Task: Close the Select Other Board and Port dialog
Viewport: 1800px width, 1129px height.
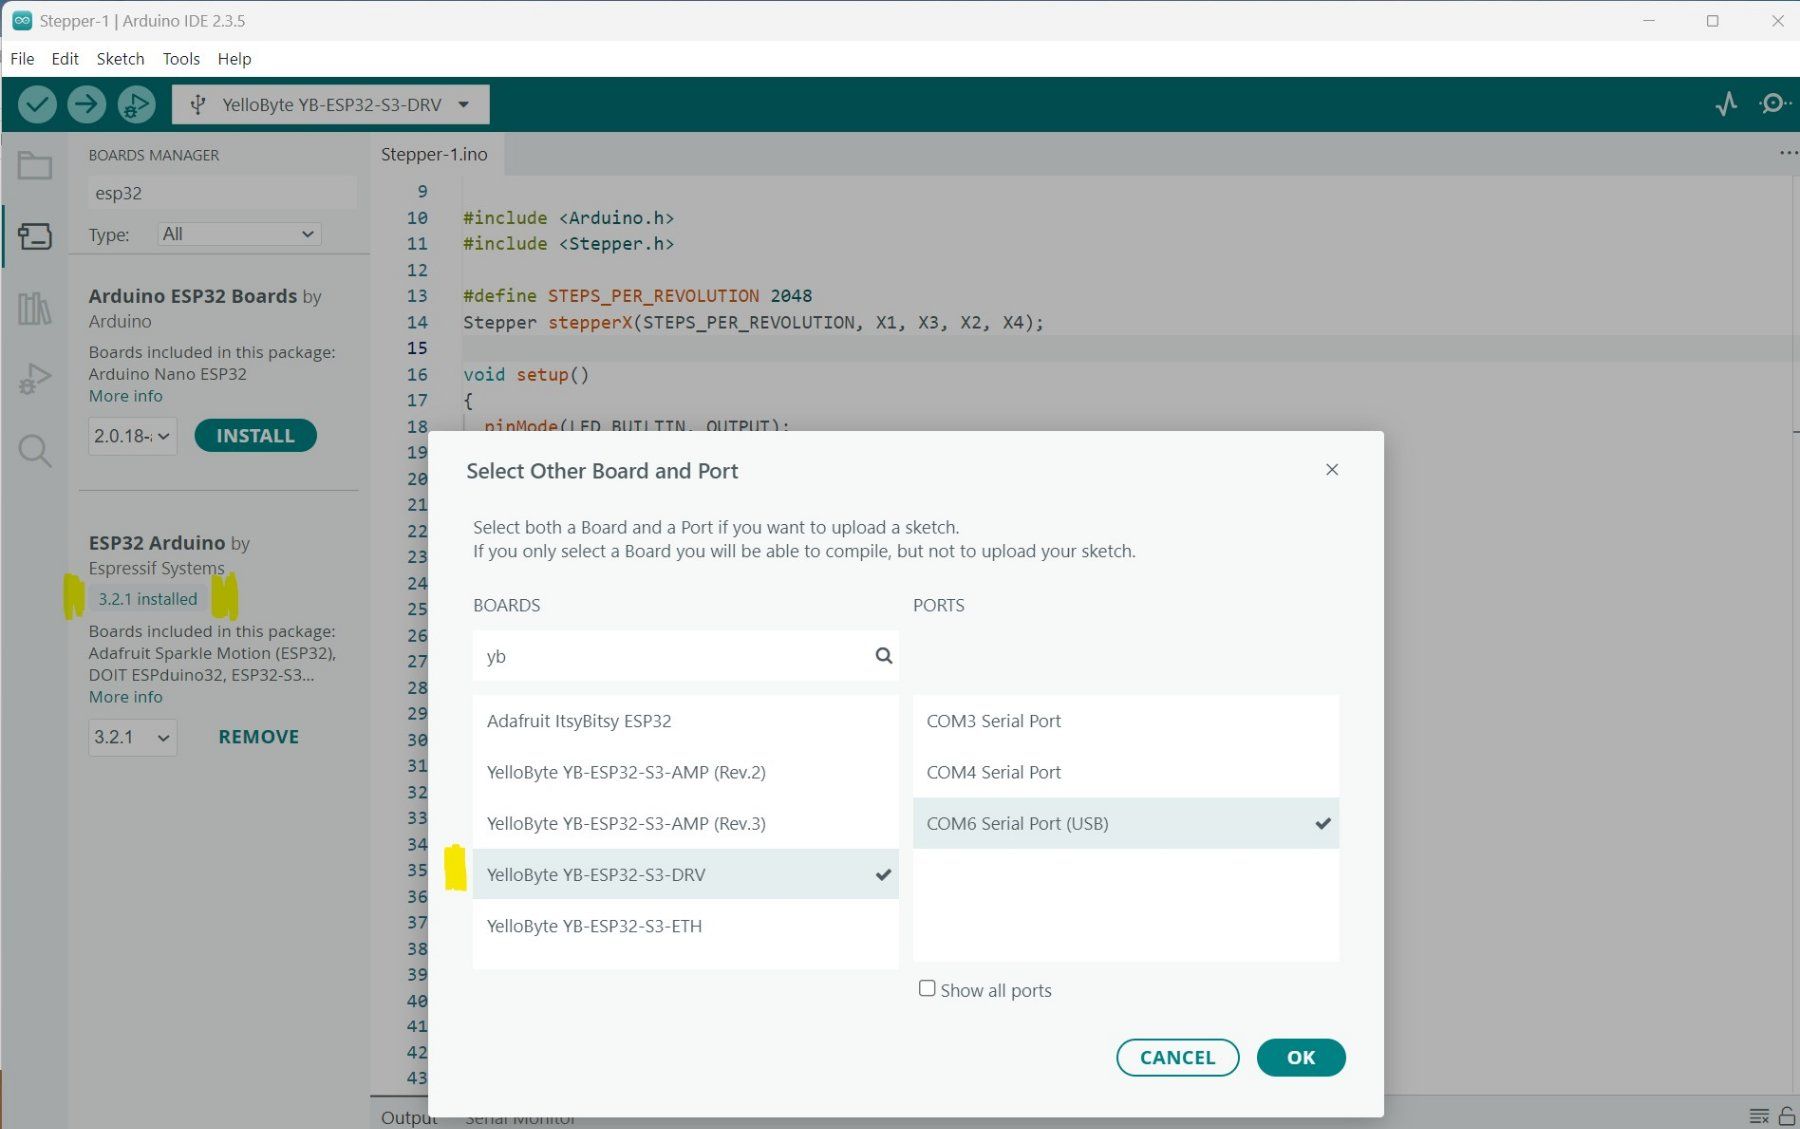Action: pos(1332,470)
